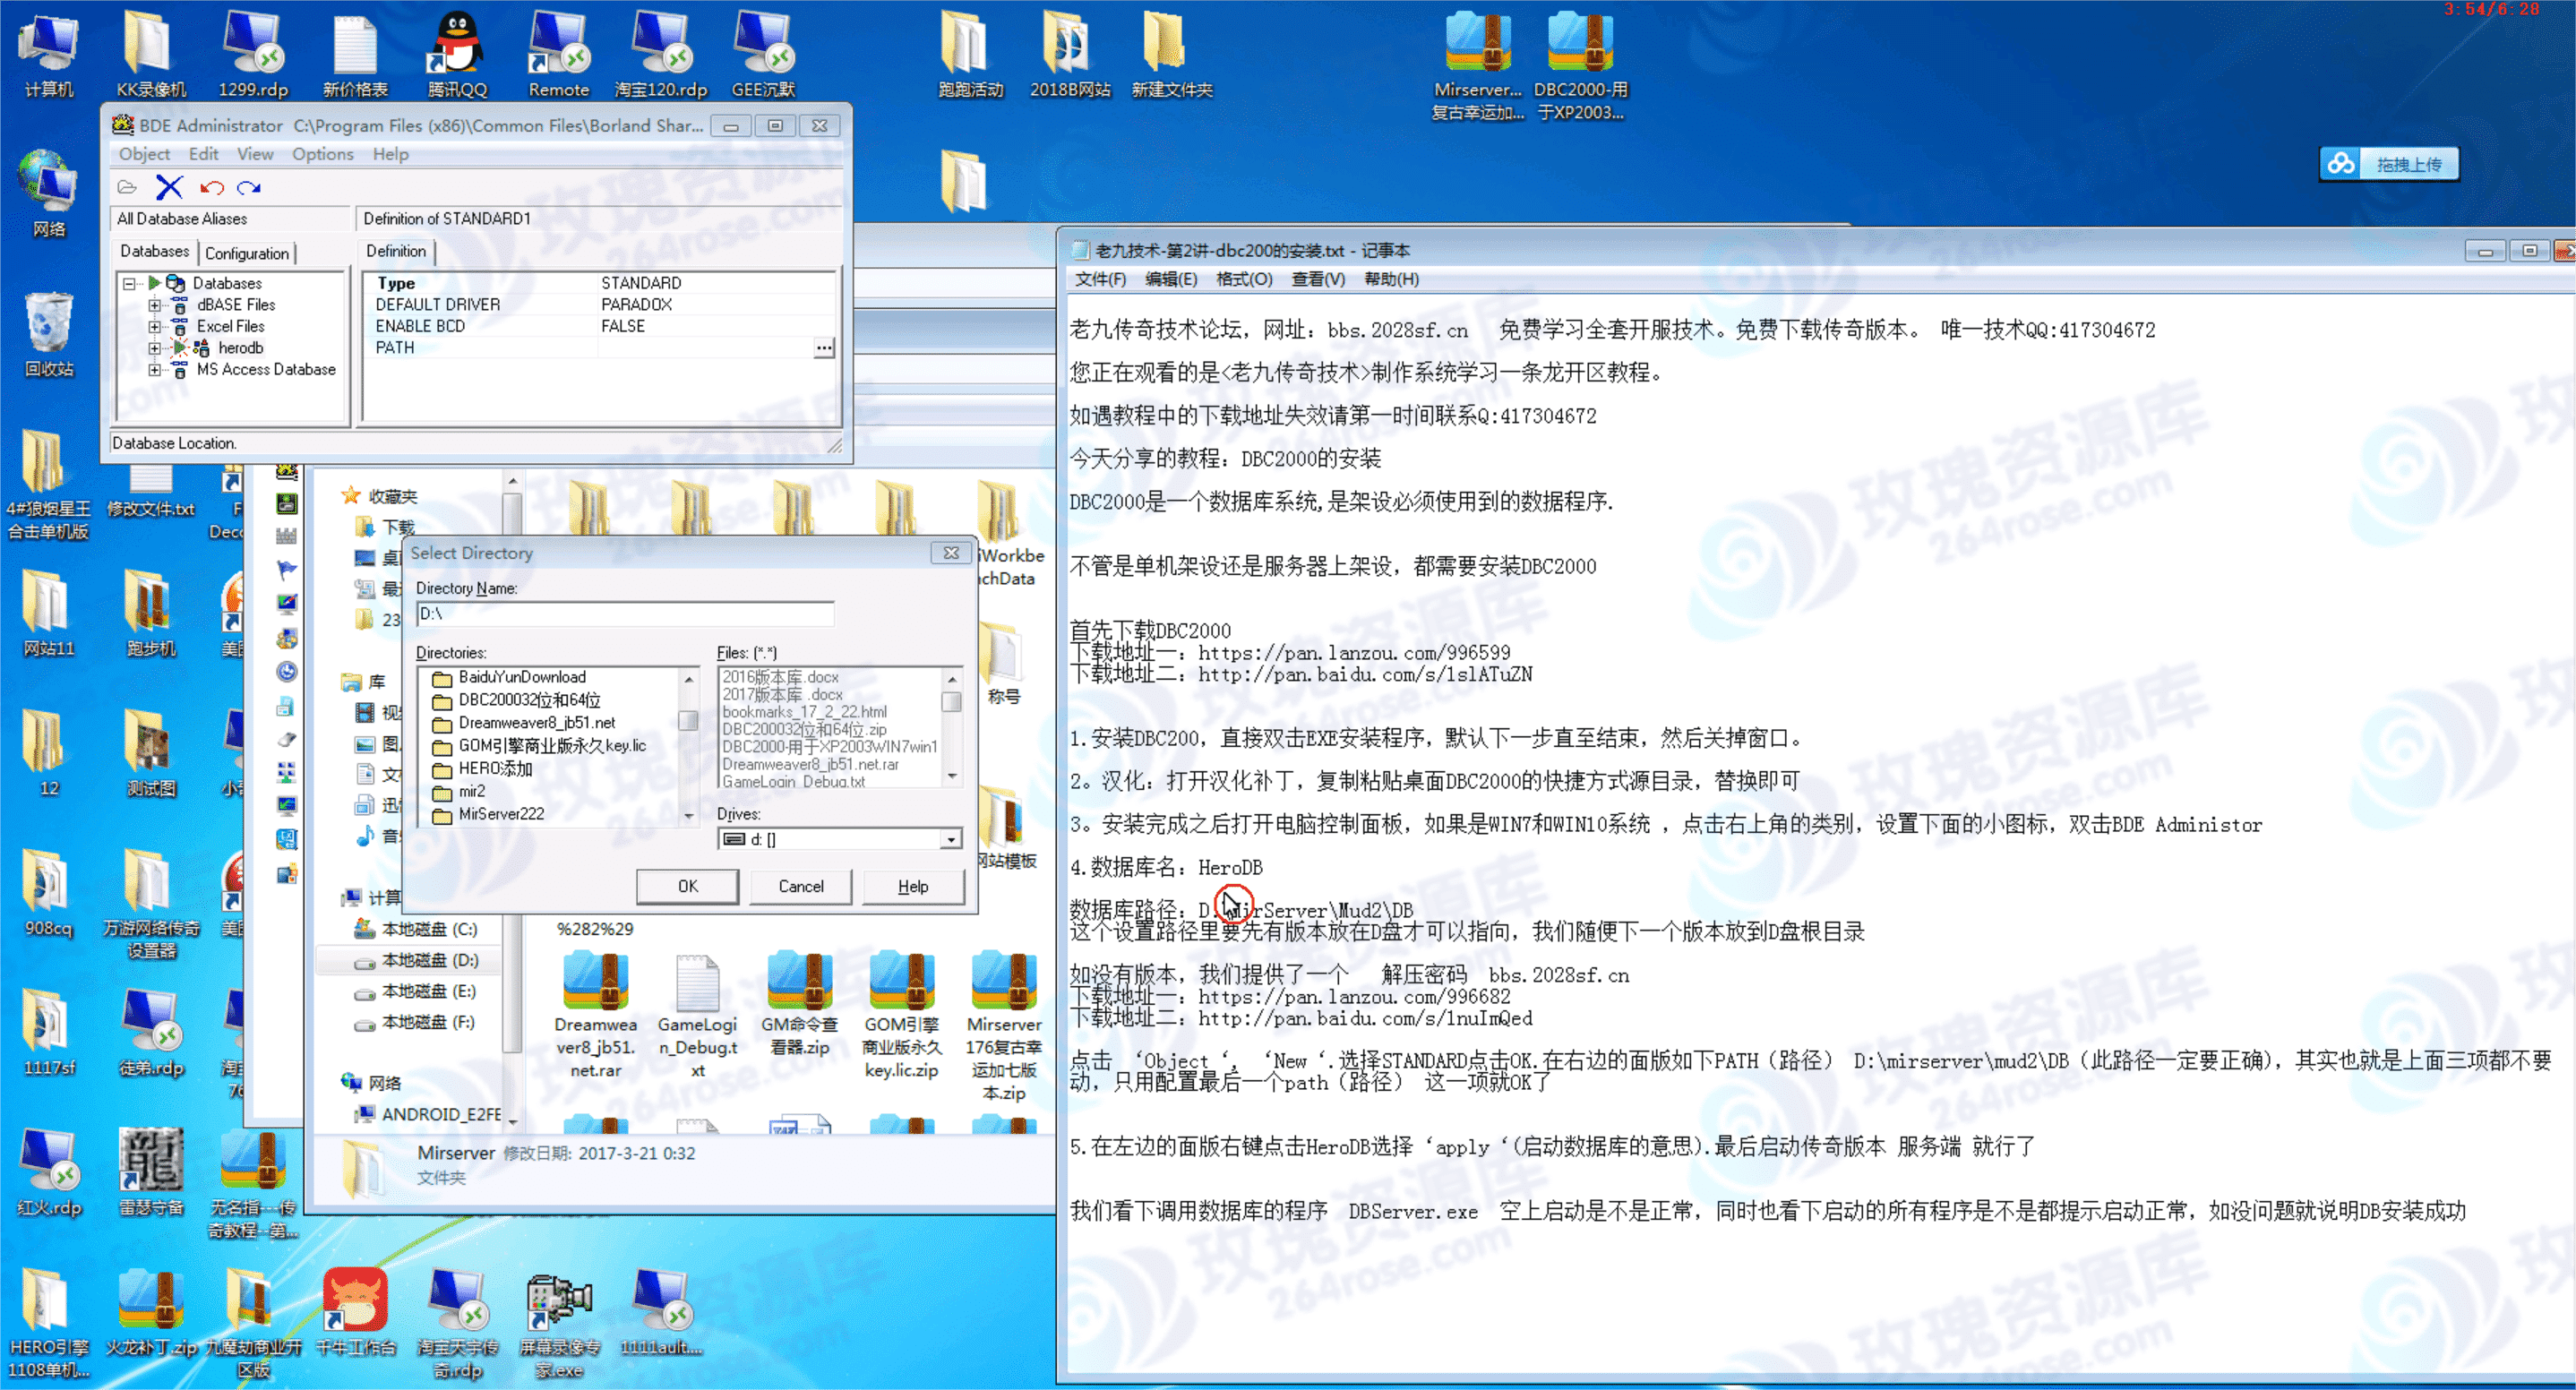Viewport: 2576px width, 1390px height.
Task: Click the blue X delete icon in BDE toolbar
Action: (169, 187)
